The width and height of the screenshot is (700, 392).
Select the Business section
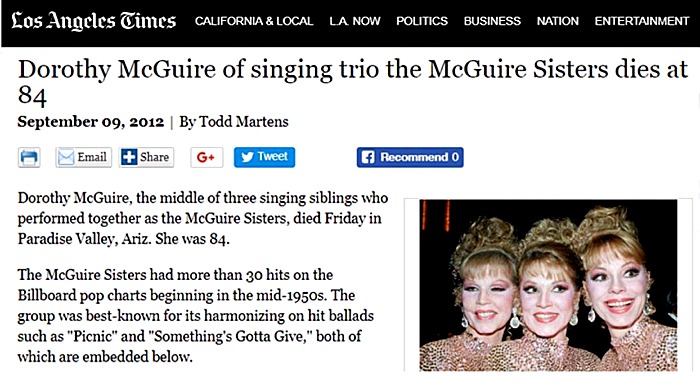tap(492, 21)
